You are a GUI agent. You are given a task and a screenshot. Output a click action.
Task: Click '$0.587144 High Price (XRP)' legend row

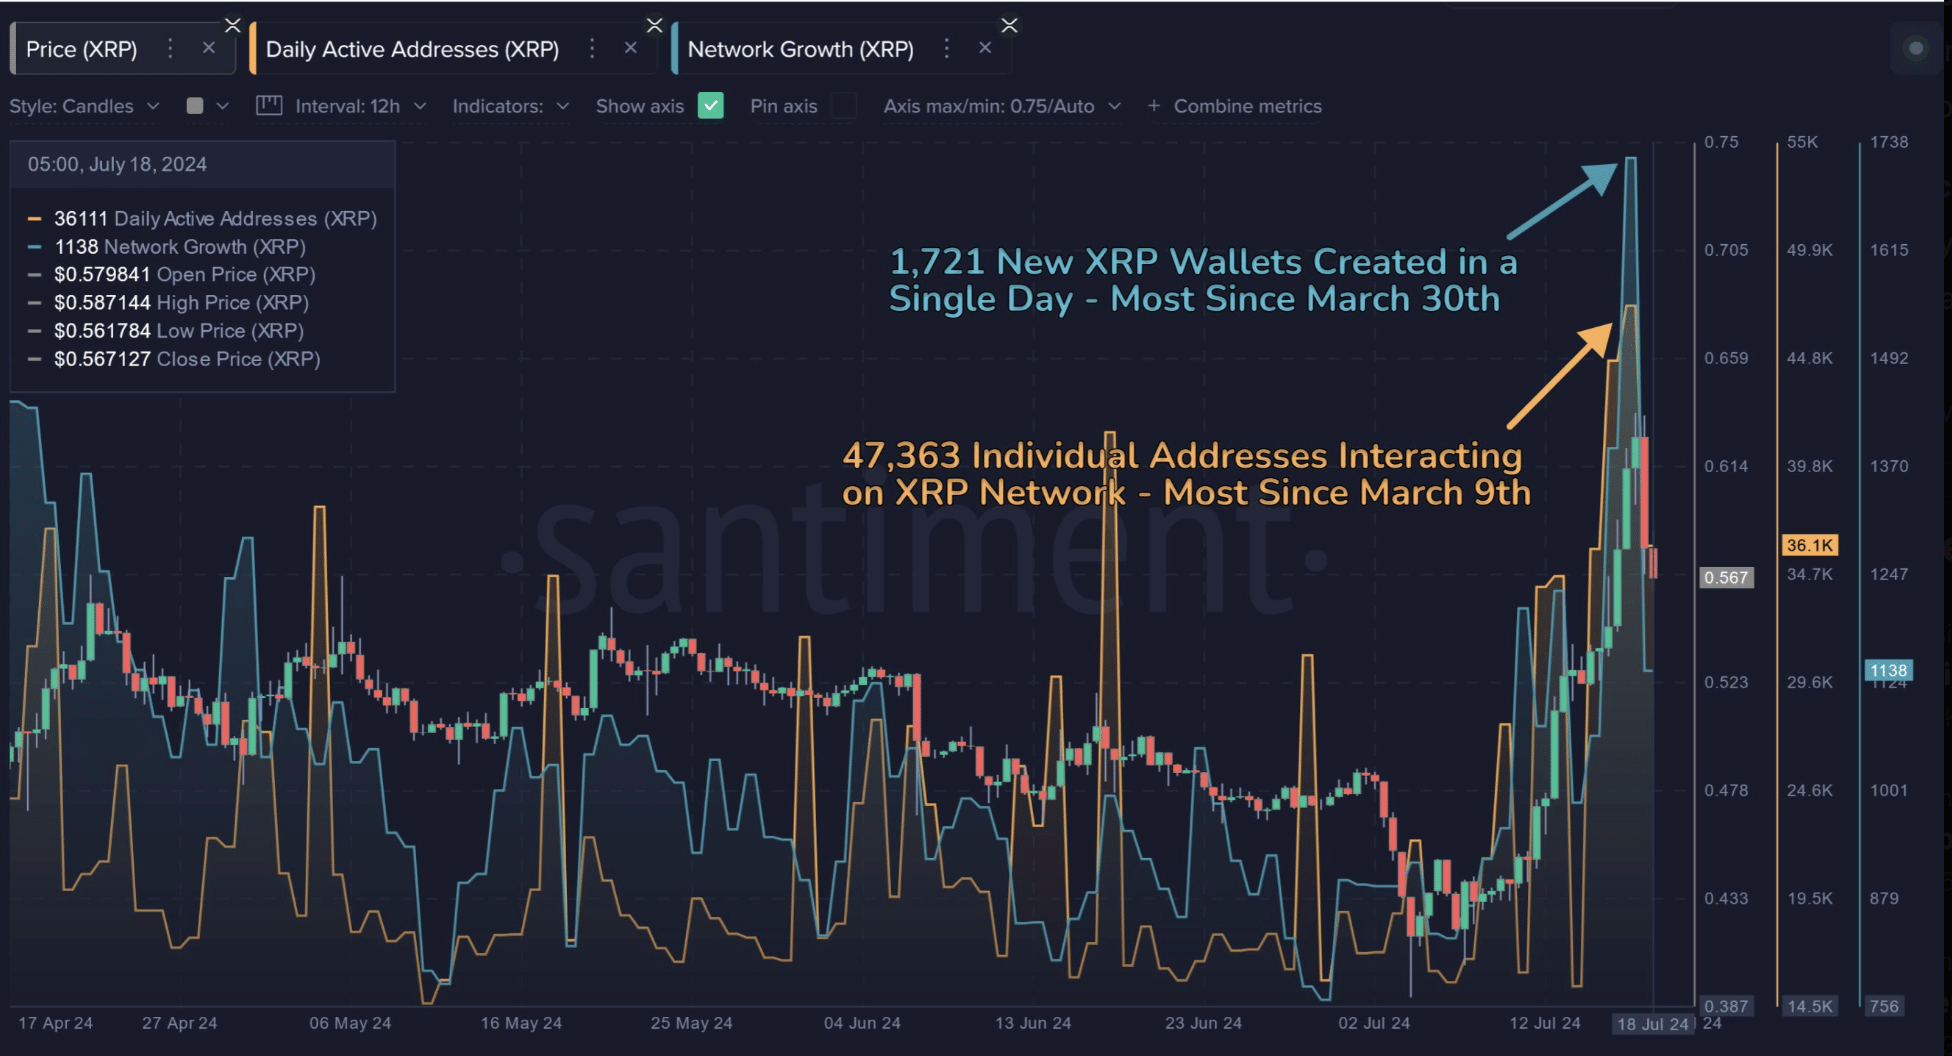[x=169, y=302]
